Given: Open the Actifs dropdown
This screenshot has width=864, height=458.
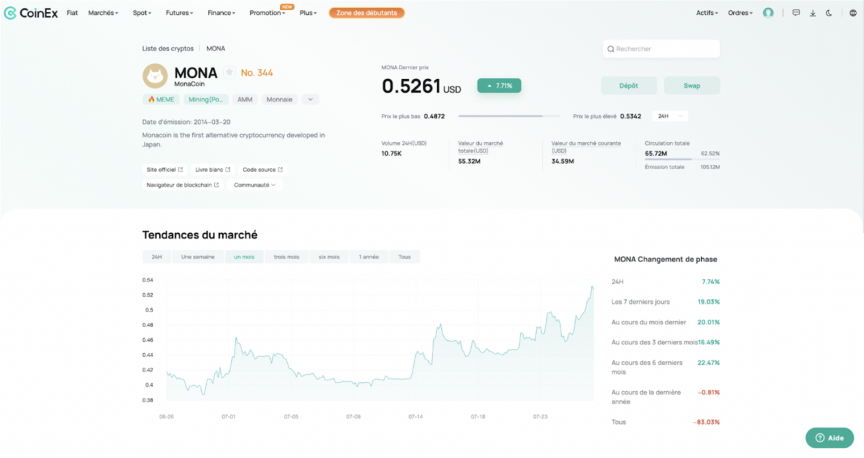Looking at the screenshot, I should tap(707, 13).
